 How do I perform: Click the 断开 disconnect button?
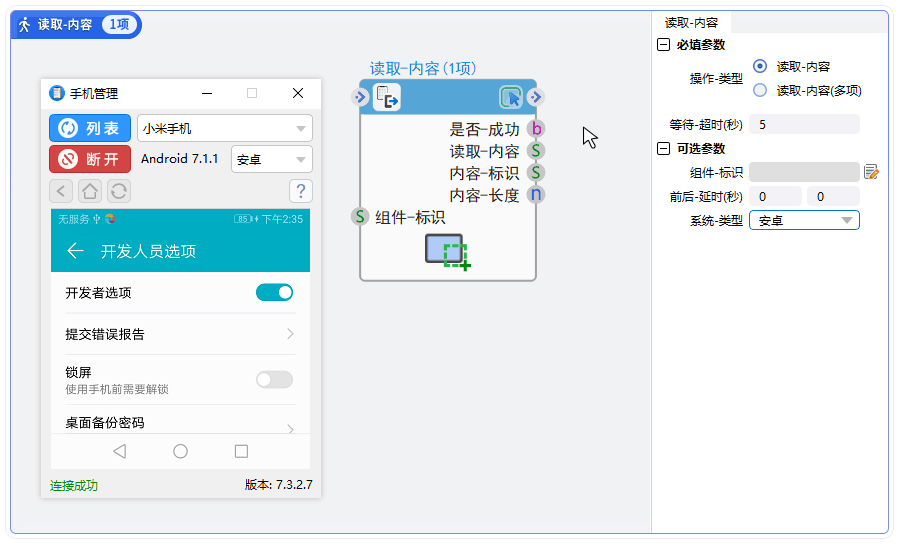pyautogui.click(x=90, y=159)
